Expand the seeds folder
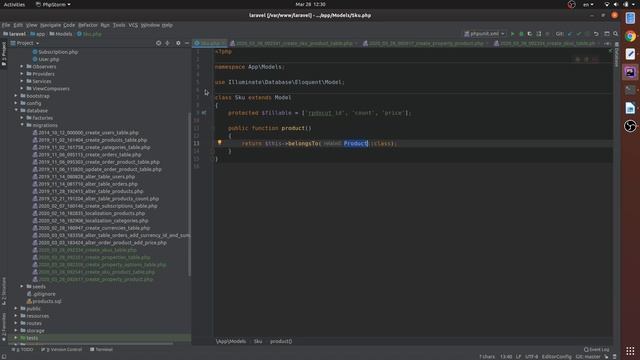 pyautogui.click(x=22, y=287)
